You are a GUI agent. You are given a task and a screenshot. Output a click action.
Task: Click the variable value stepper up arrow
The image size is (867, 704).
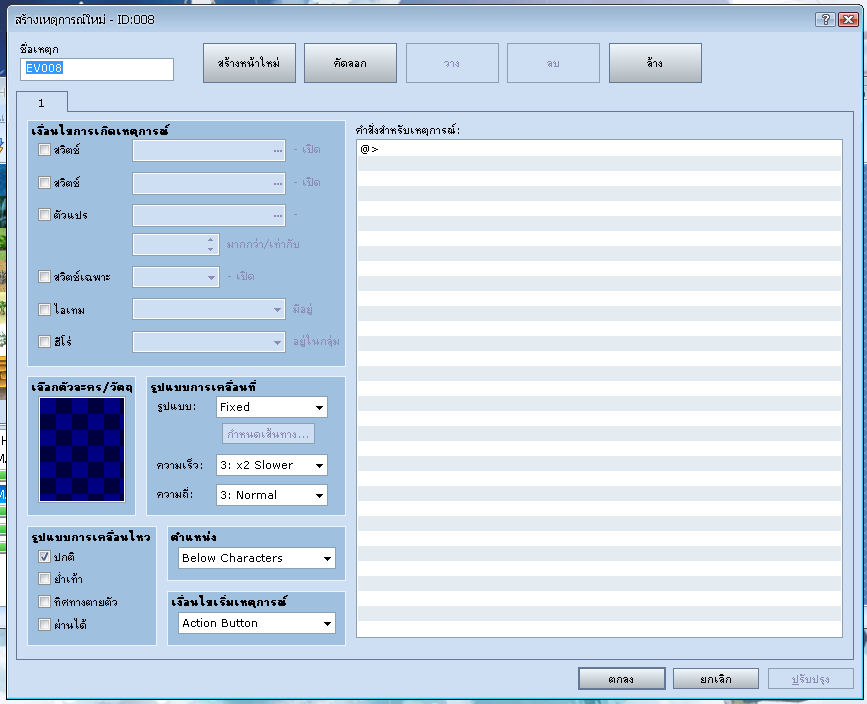pos(210,240)
